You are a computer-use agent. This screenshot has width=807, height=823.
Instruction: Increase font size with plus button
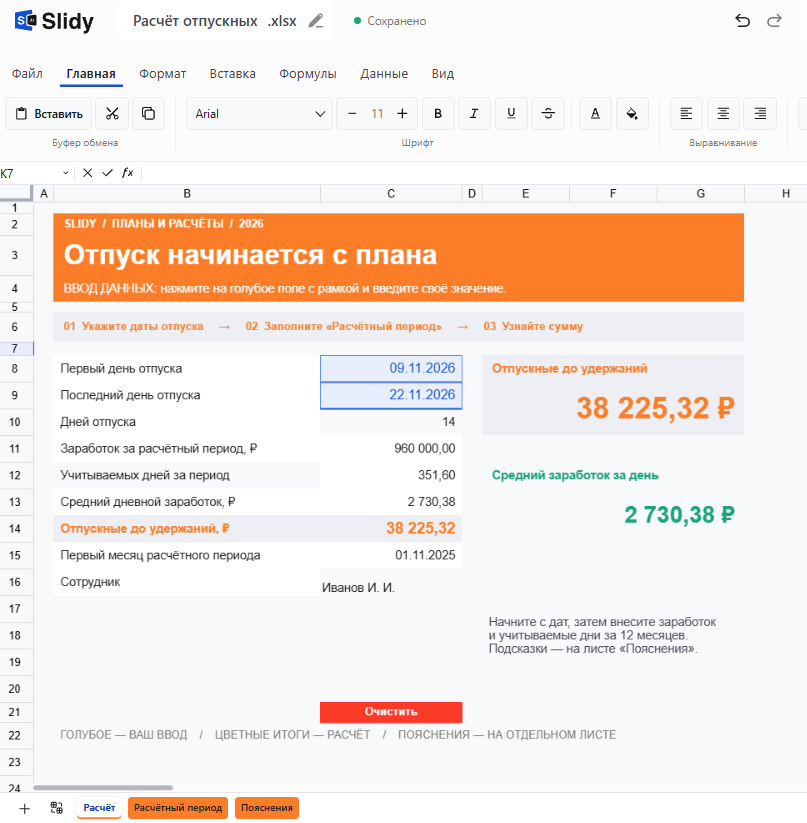click(x=402, y=113)
